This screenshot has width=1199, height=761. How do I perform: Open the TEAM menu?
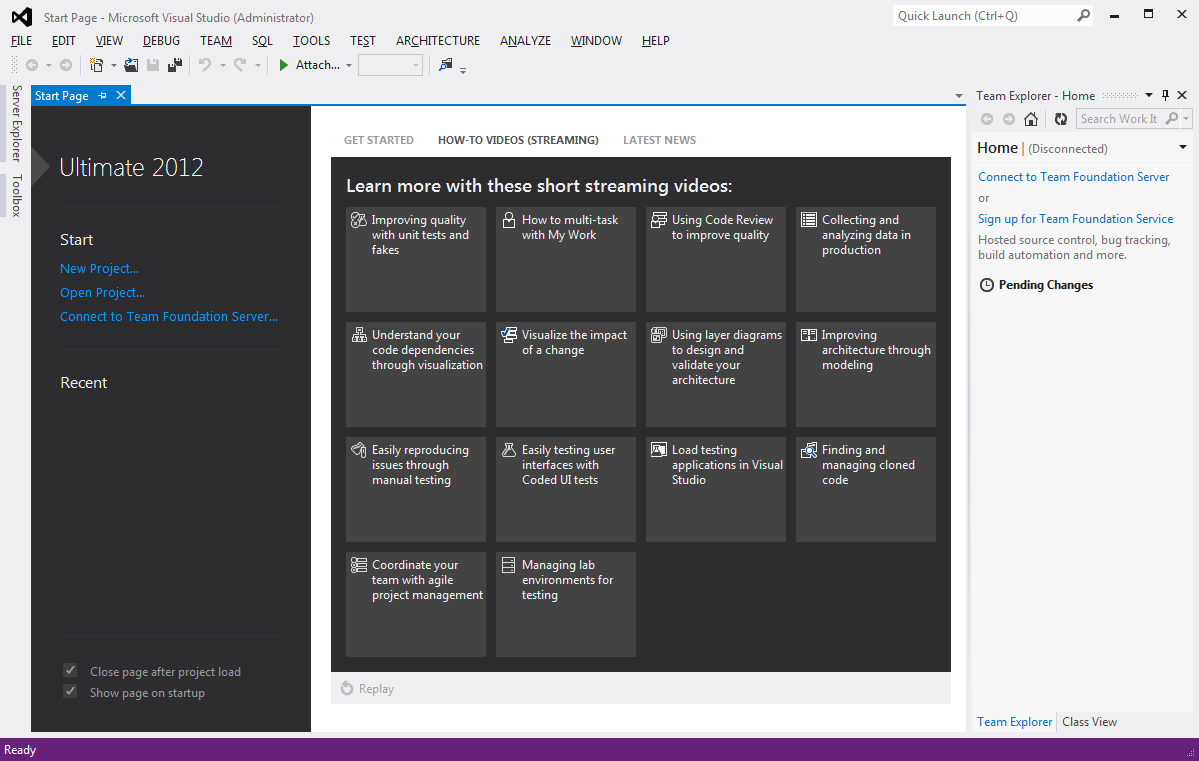(x=215, y=41)
